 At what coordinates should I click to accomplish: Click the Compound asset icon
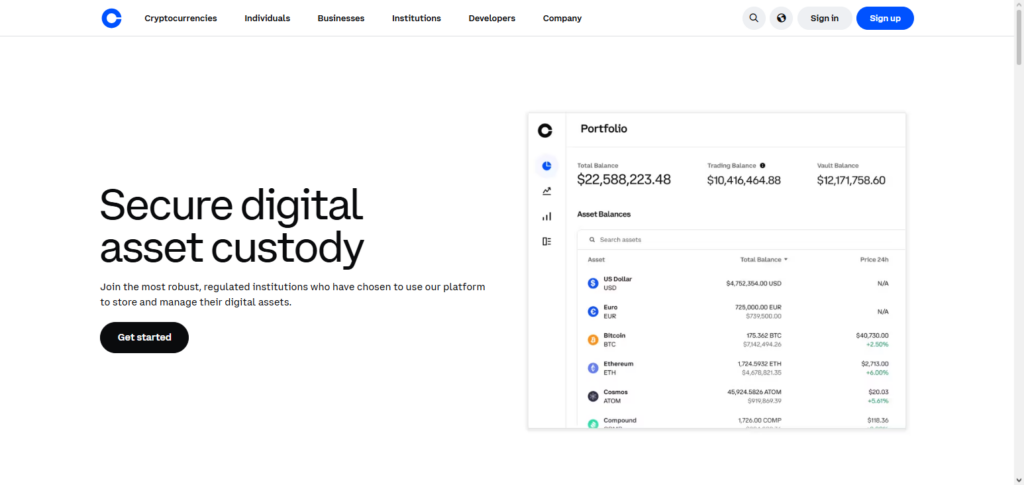pyautogui.click(x=593, y=424)
